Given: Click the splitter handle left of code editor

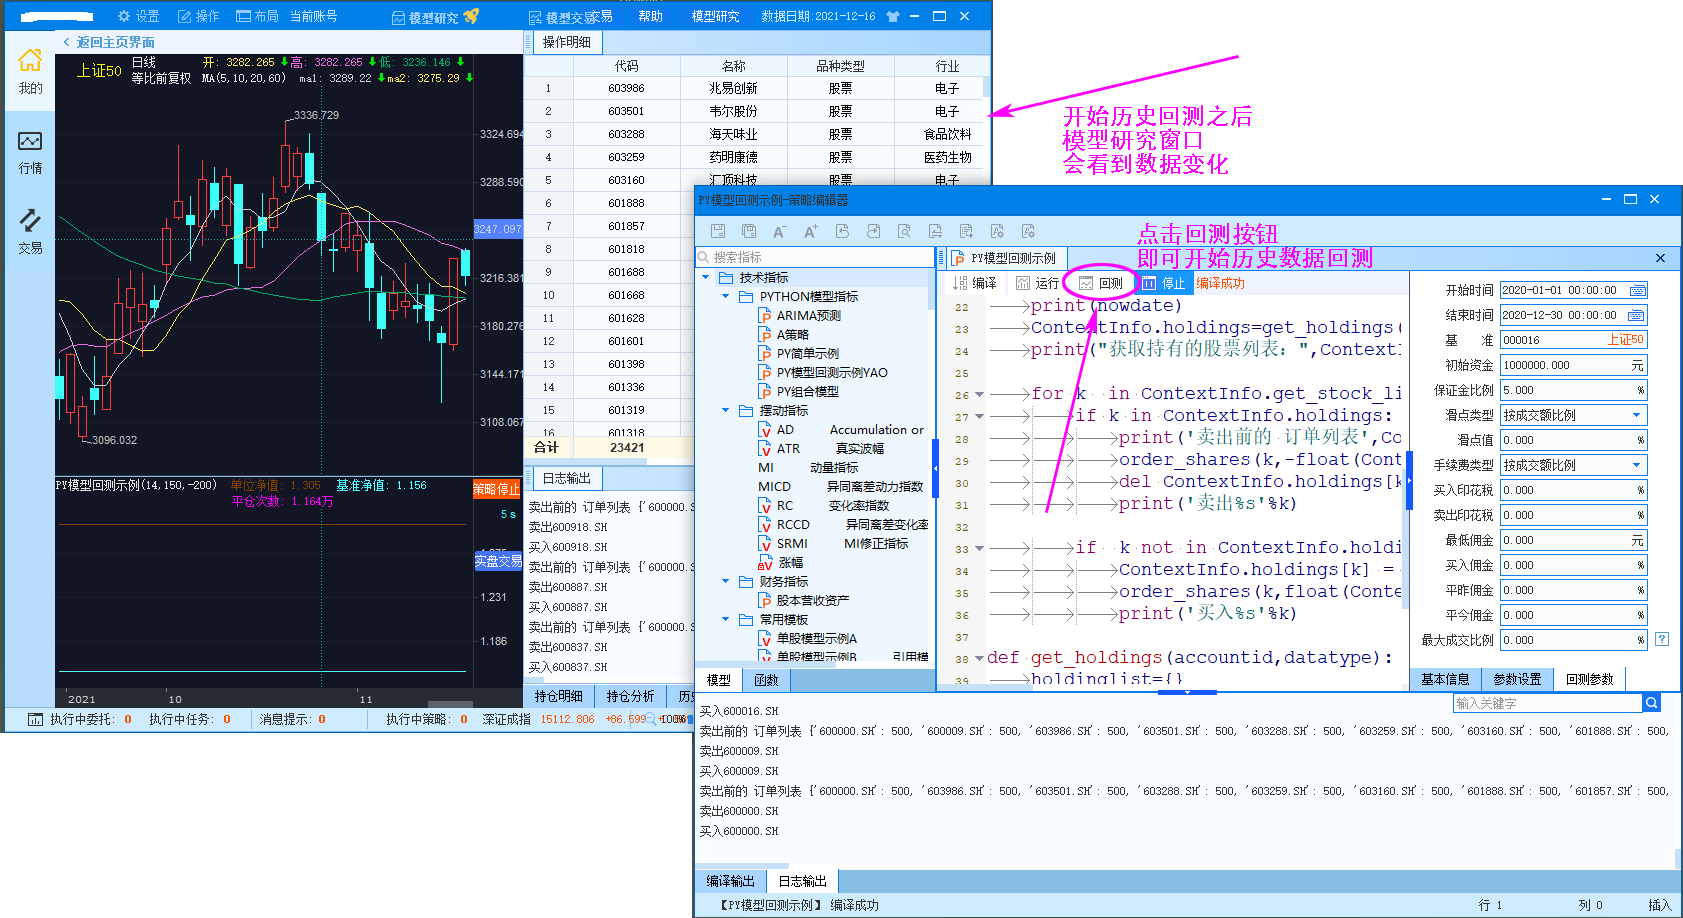Looking at the screenshot, I should point(936,468).
